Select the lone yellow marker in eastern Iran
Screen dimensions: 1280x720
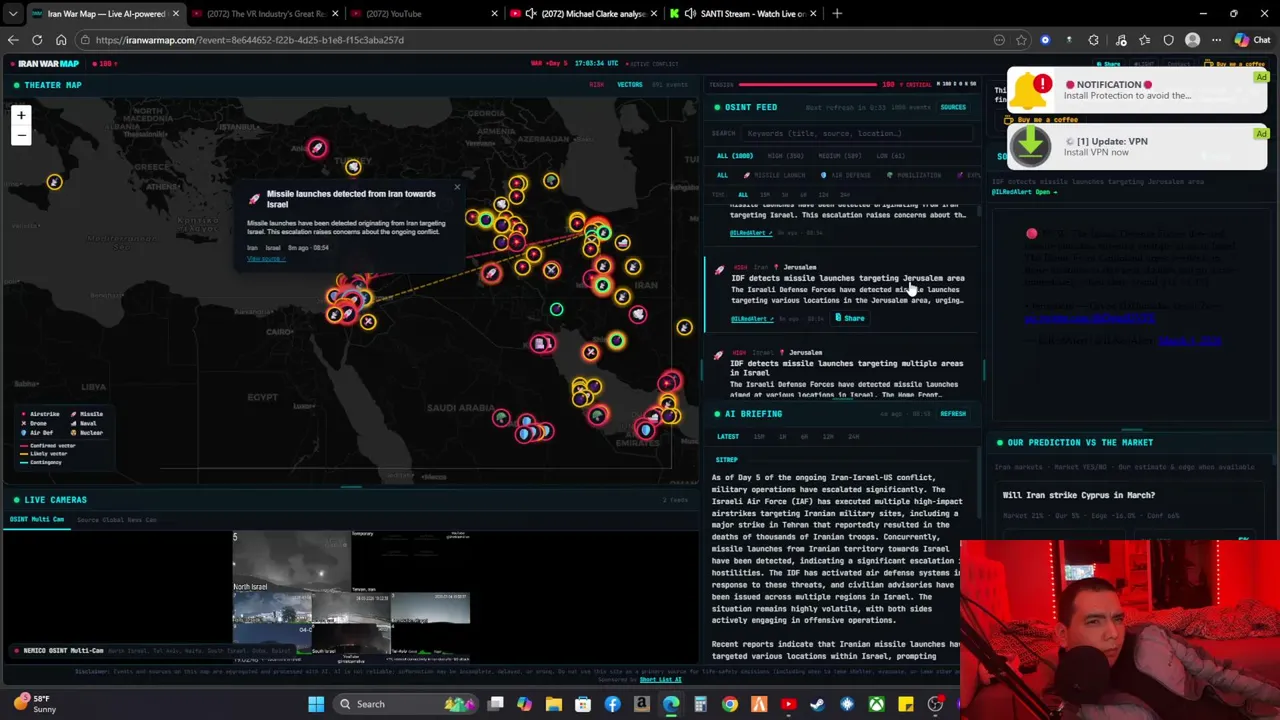click(x=684, y=327)
